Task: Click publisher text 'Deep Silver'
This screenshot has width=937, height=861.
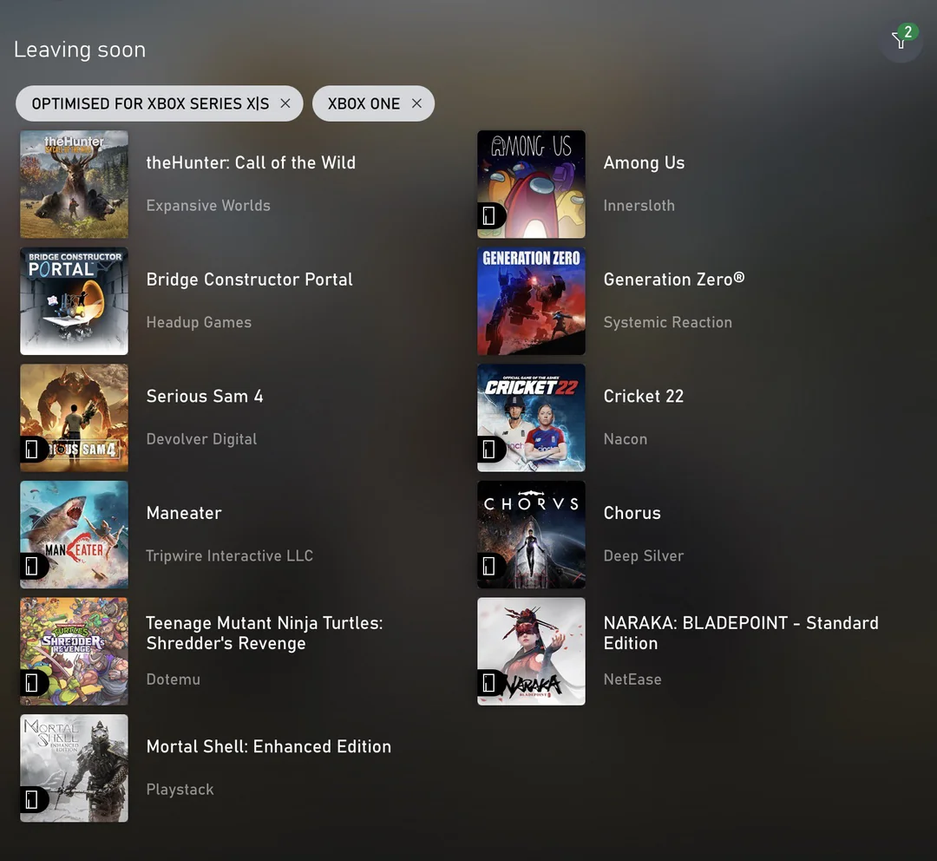Action: [x=644, y=556]
